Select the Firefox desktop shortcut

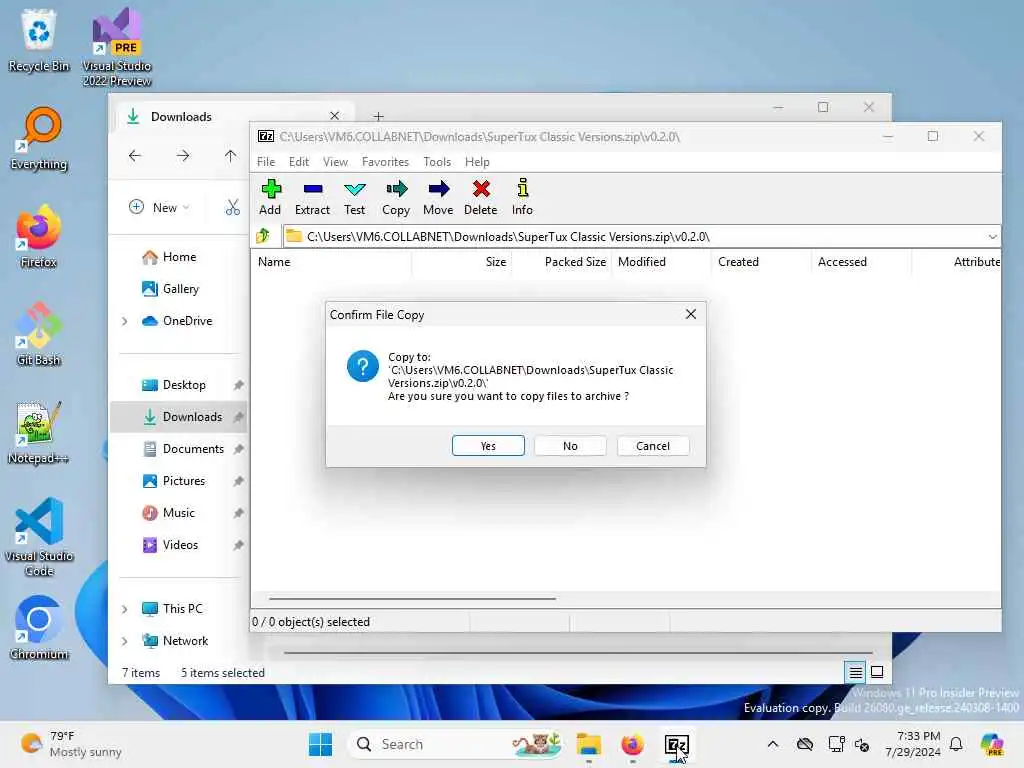pyautogui.click(x=39, y=236)
